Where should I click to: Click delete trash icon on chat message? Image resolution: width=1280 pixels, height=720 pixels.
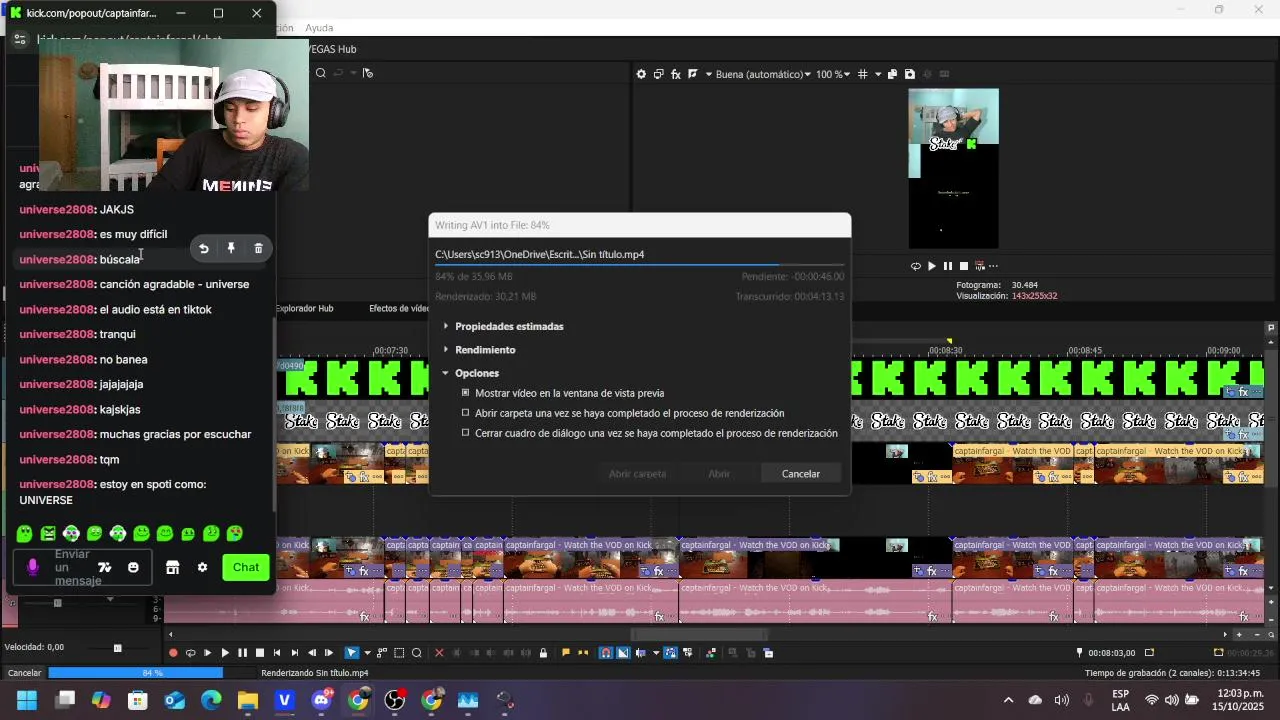(x=258, y=248)
